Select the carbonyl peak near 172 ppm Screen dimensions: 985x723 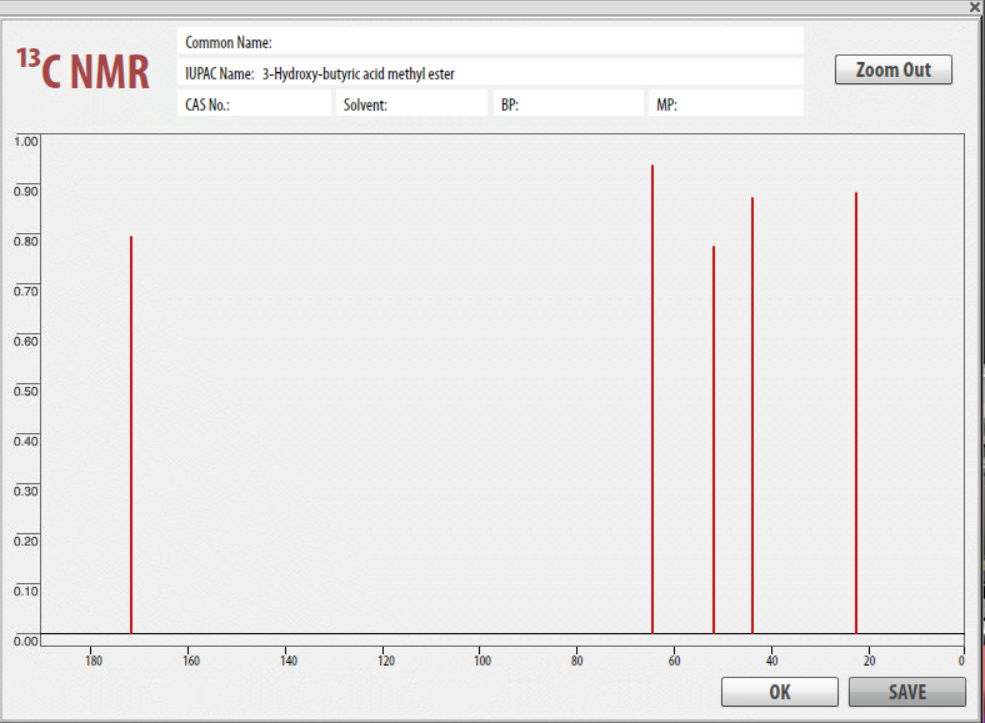pyautogui.click(x=131, y=435)
